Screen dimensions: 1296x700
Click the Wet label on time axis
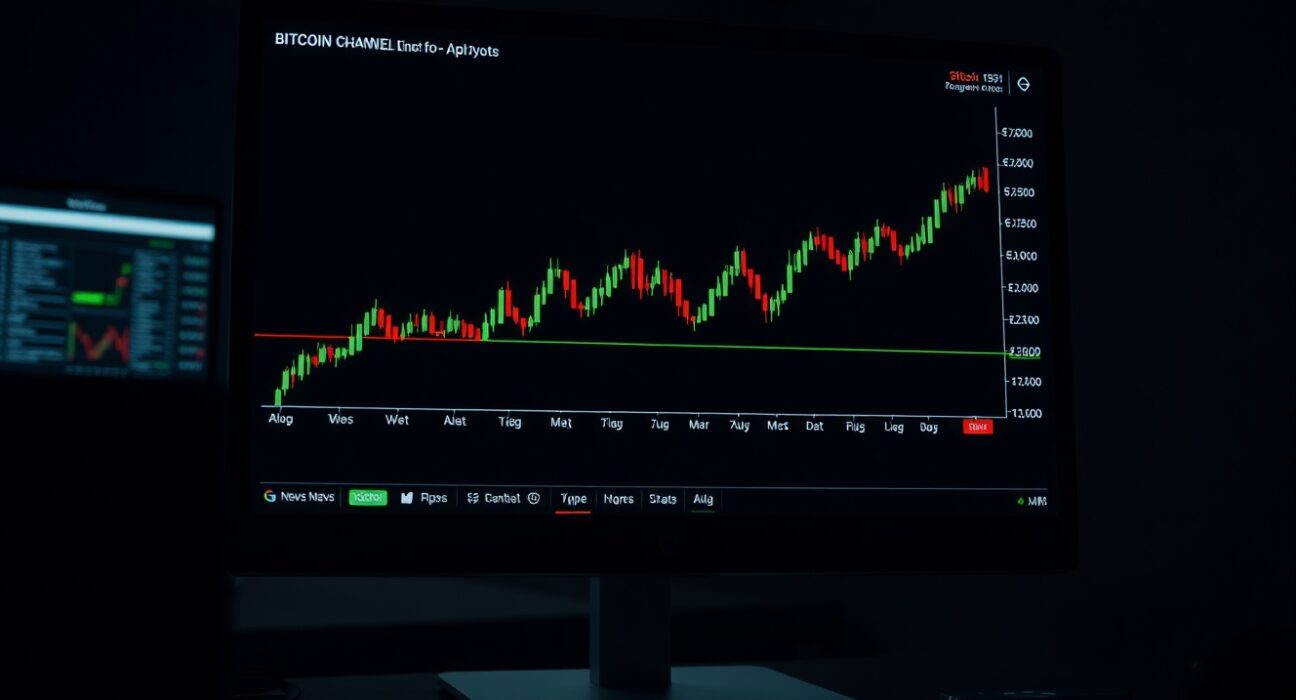397,420
